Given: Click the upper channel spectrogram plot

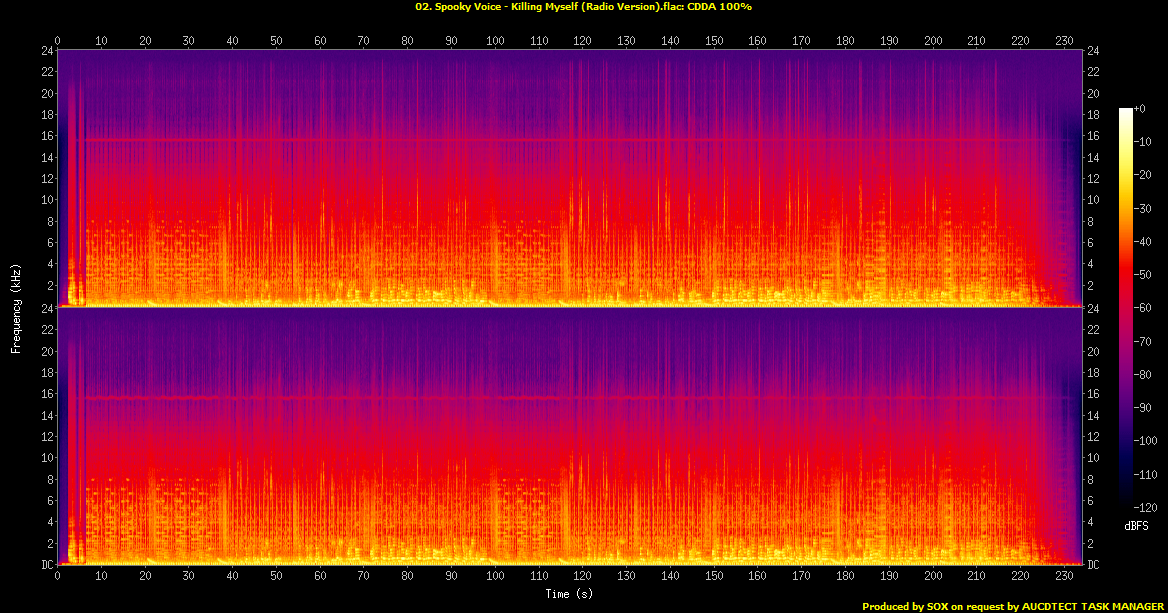Looking at the screenshot, I should [x=569, y=178].
